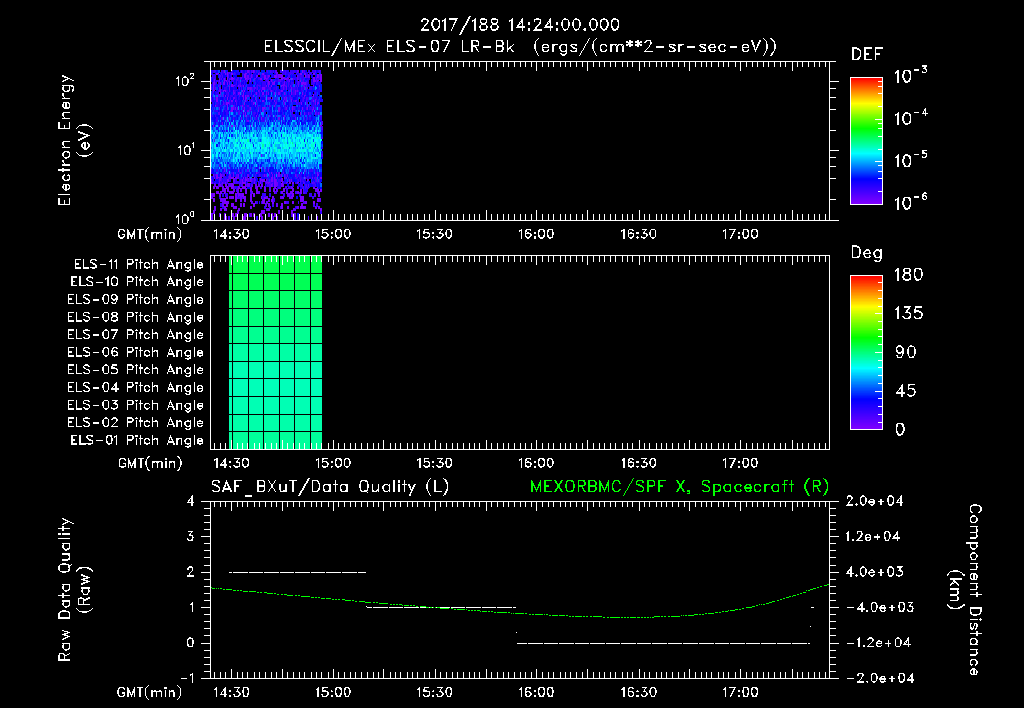Click the Component Distance (km) axis label
The width and height of the screenshot is (1024, 708).
click(x=965, y=590)
